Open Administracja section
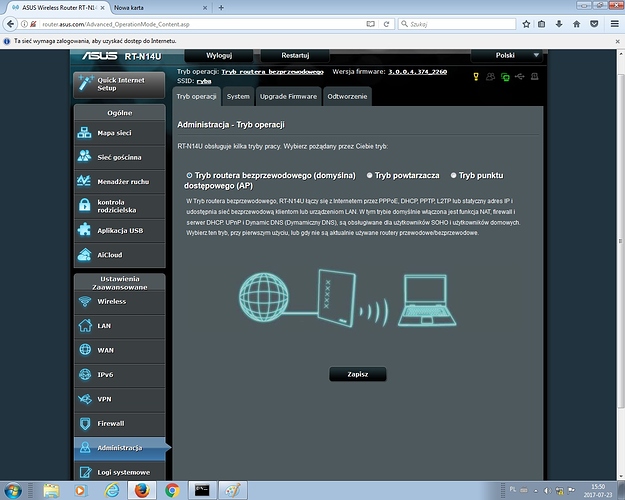 point(120,448)
